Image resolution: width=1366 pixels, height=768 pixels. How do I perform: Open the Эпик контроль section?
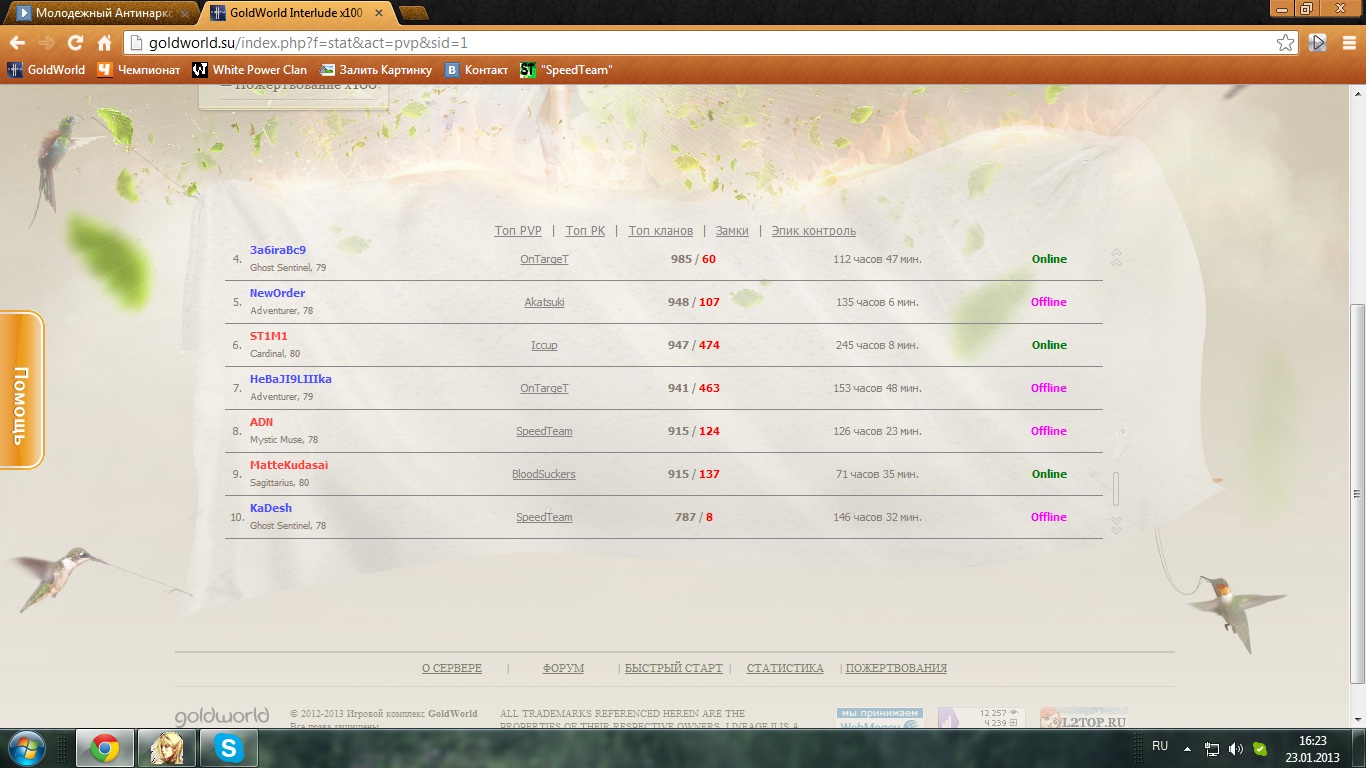[813, 231]
